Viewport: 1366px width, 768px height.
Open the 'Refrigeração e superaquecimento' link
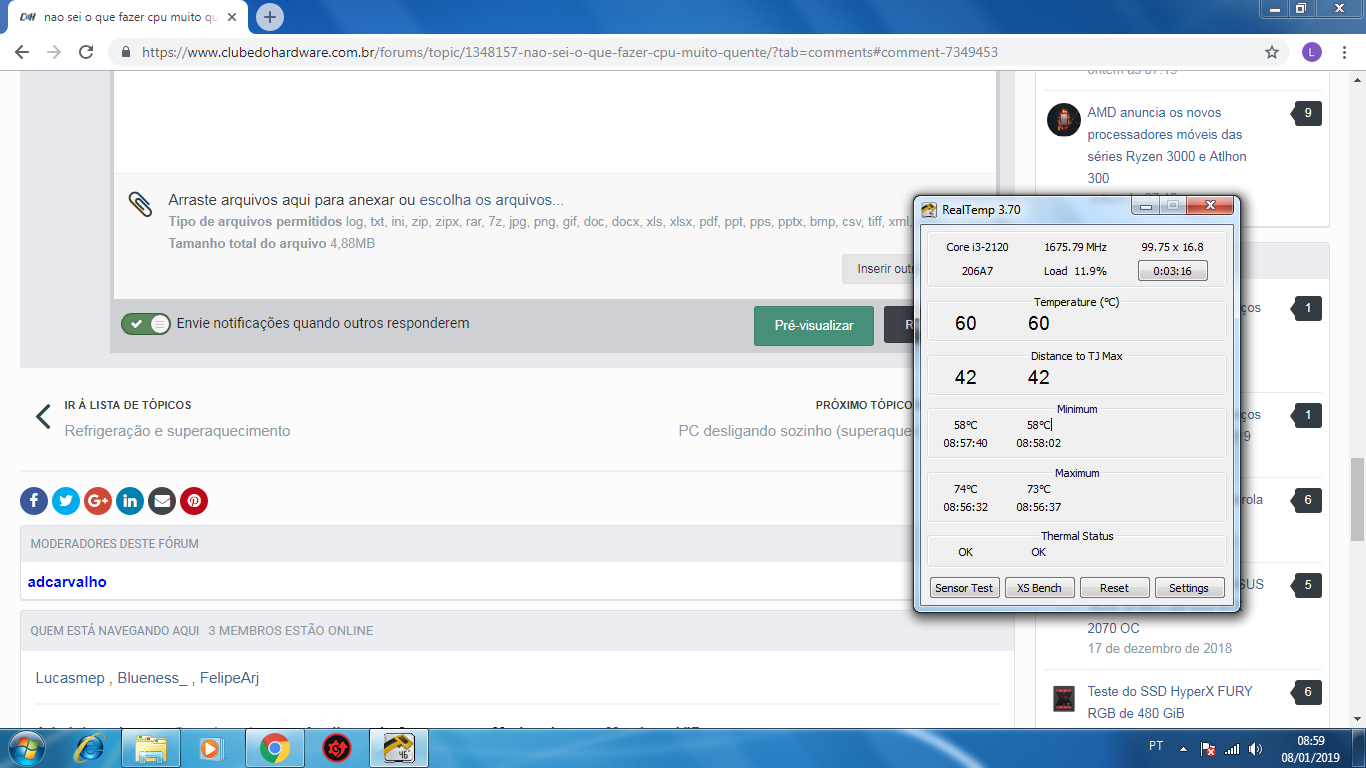click(x=177, y=431)
